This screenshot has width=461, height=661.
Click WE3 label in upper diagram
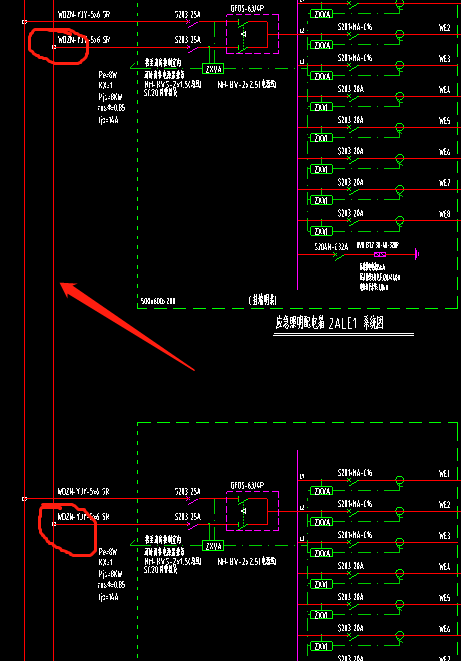[x=444, y=59]
